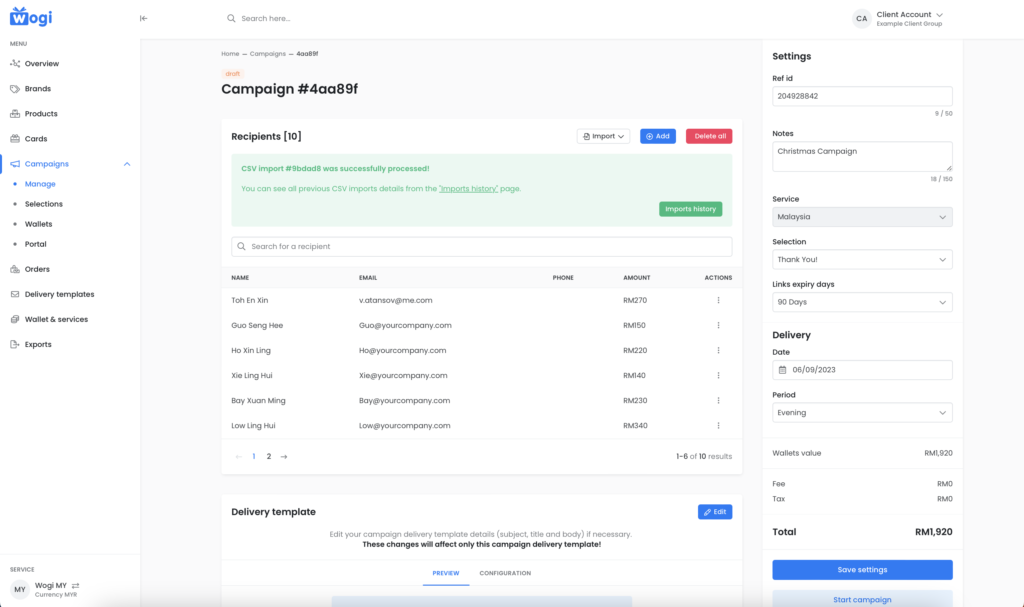Open the Exports sidebar icon
This screenshot has width=1024, height=607.
[x=15, y=344]
